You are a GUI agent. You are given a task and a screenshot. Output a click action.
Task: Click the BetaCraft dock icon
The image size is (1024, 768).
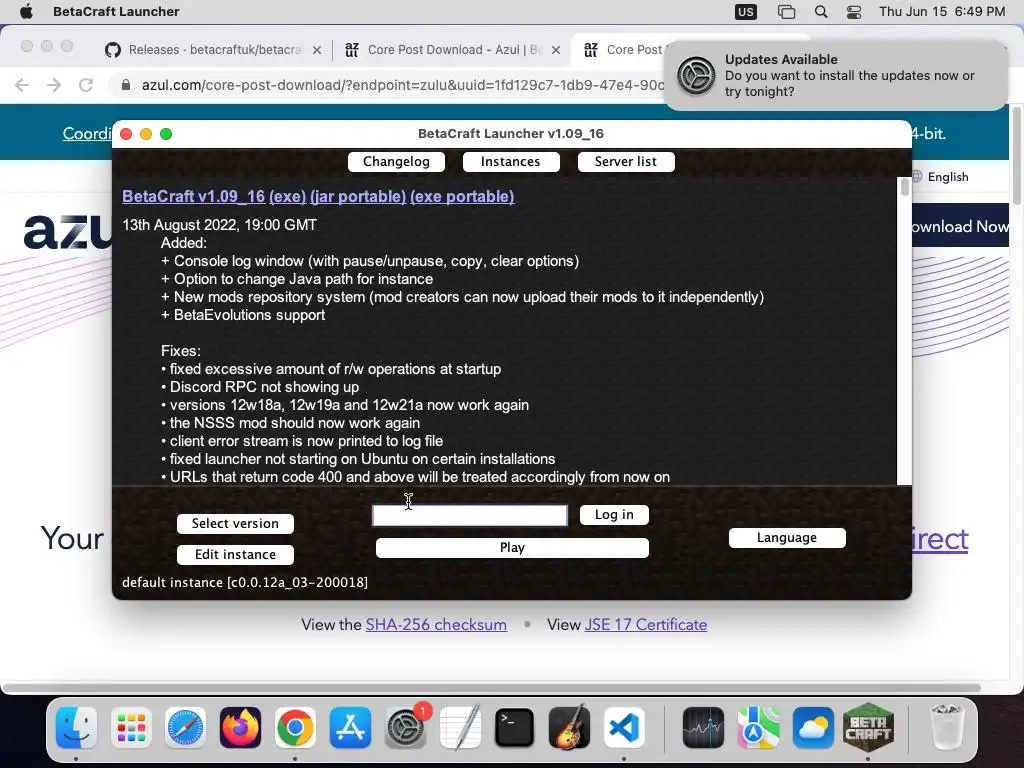(868, 726)
